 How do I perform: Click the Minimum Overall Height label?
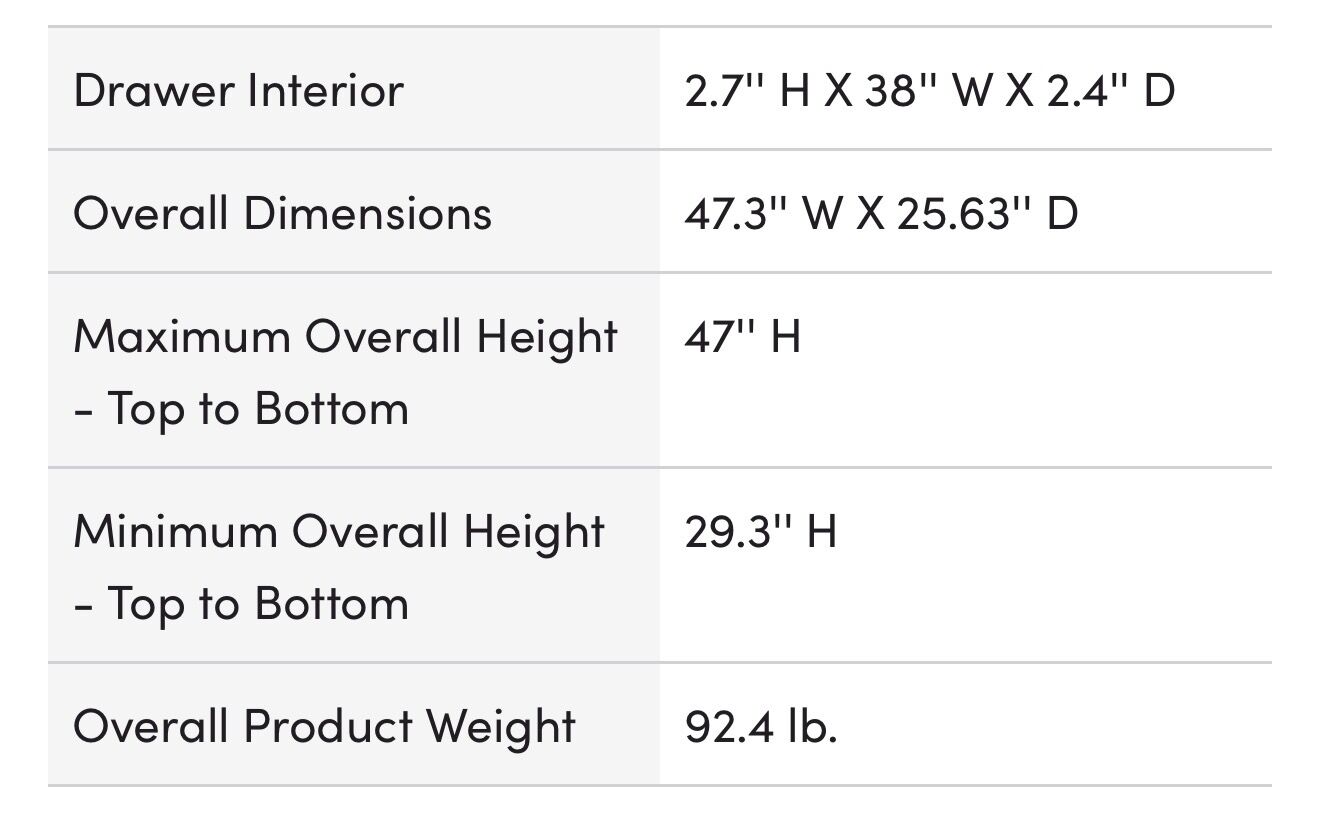(x=339, y=531)
